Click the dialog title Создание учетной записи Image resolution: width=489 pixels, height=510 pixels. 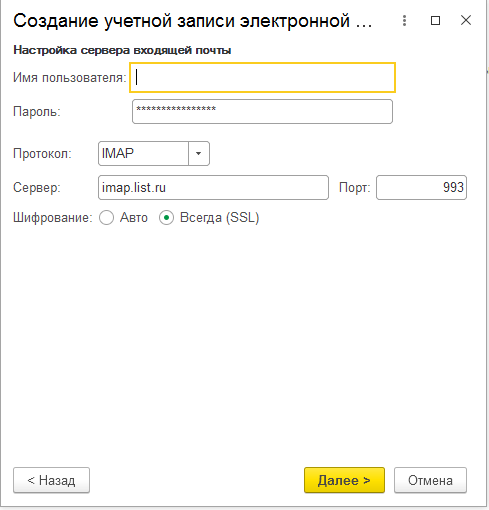point(192,21)
